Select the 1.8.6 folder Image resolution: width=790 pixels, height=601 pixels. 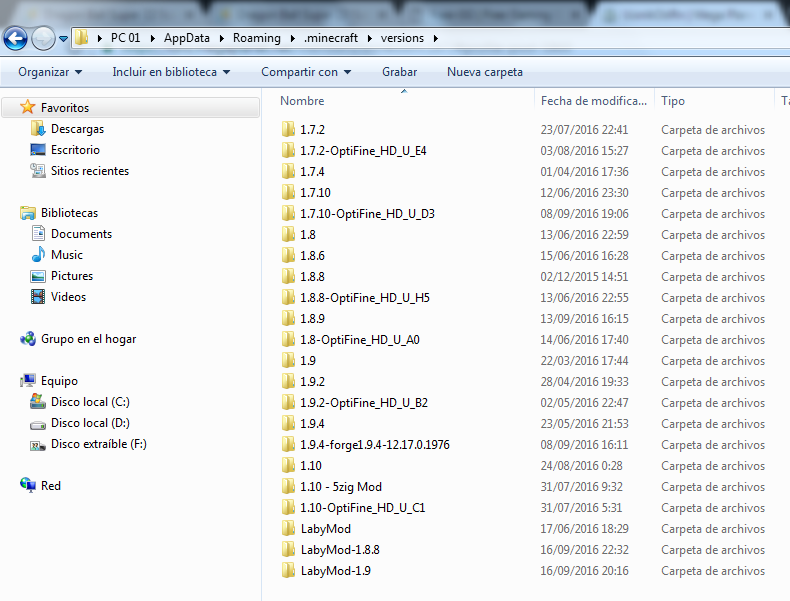point(312,256)
